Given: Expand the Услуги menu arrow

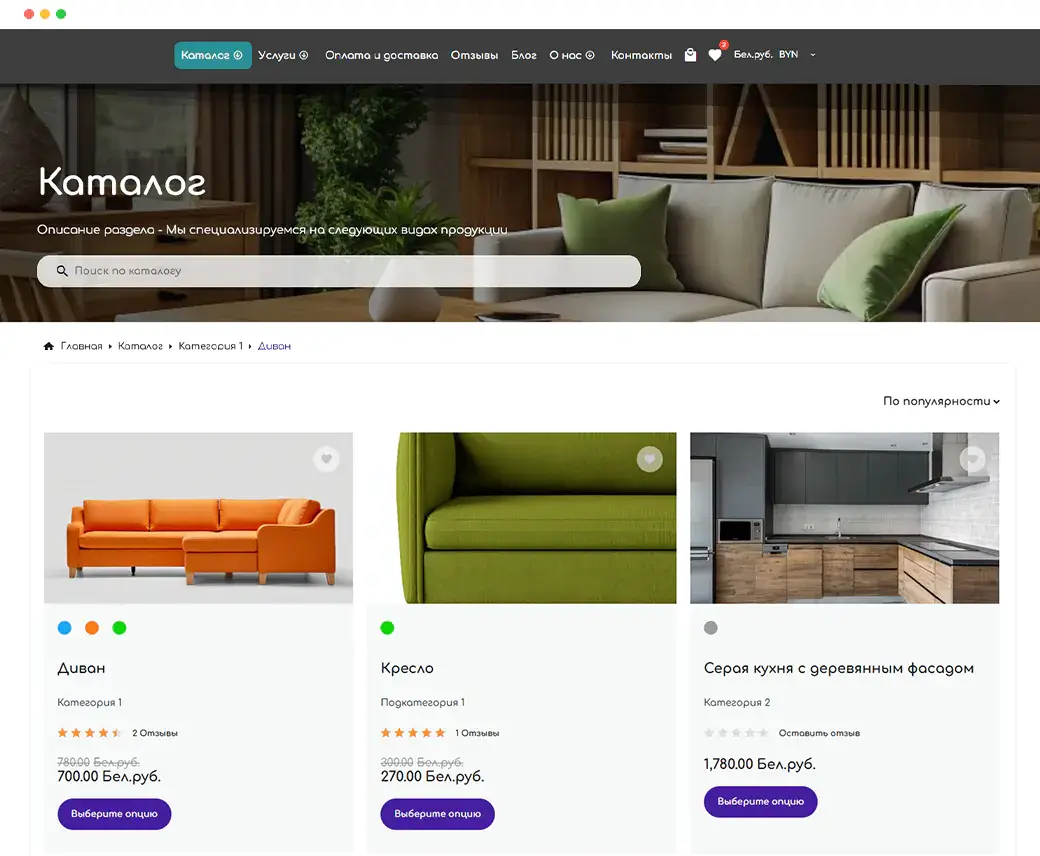Looking at the screenshot, I should [x=304, y=55].
